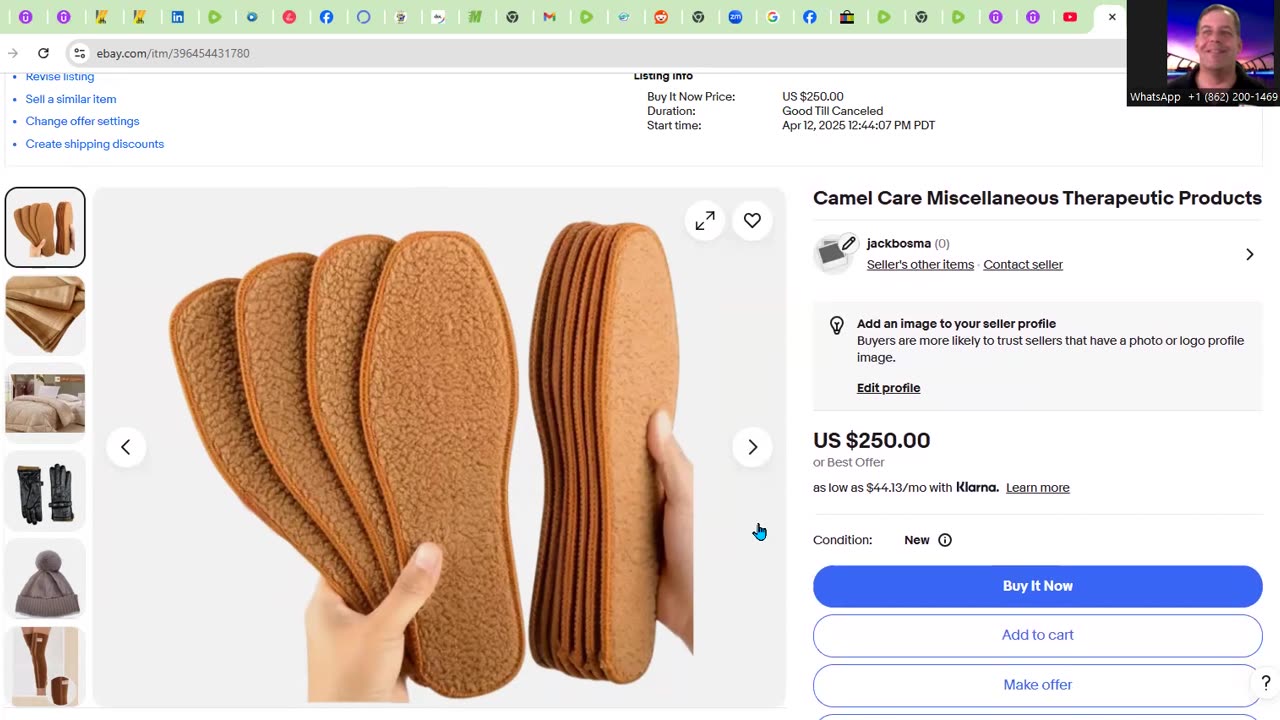Show the next product image
The width and height of the screenshot is (1280, 720).
click(752, 447)
